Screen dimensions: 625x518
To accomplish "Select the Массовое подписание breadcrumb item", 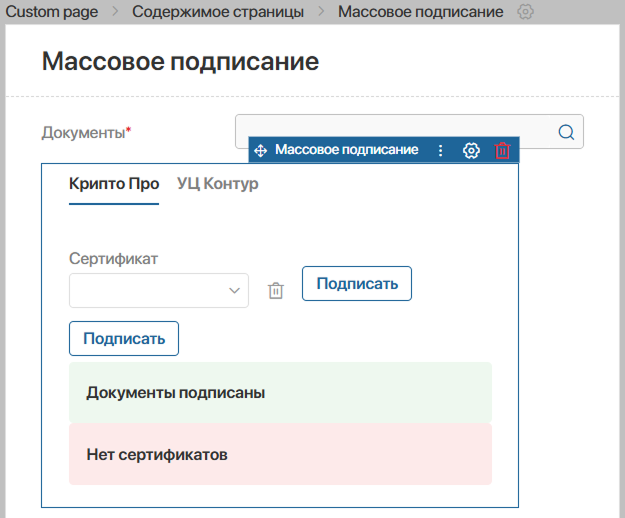I will 421,12.
